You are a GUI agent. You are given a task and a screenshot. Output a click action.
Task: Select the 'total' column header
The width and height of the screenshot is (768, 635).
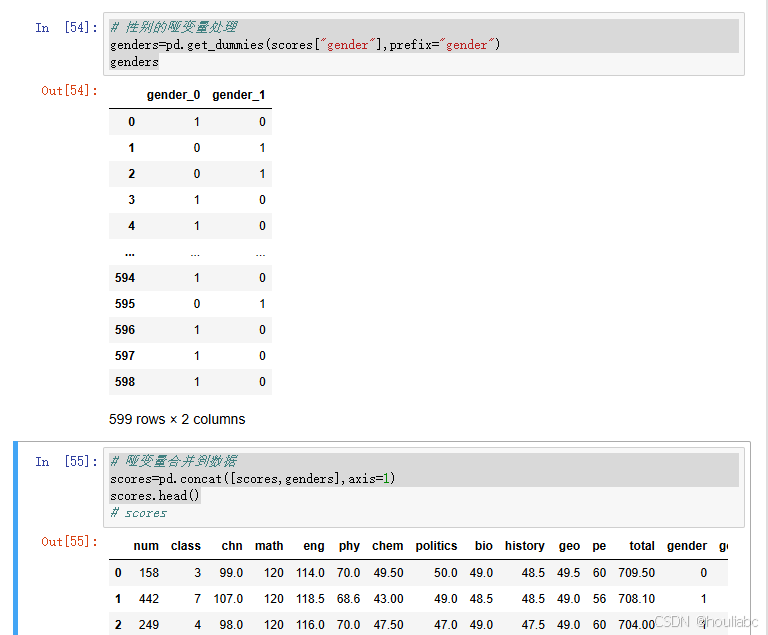pos(642,545)
